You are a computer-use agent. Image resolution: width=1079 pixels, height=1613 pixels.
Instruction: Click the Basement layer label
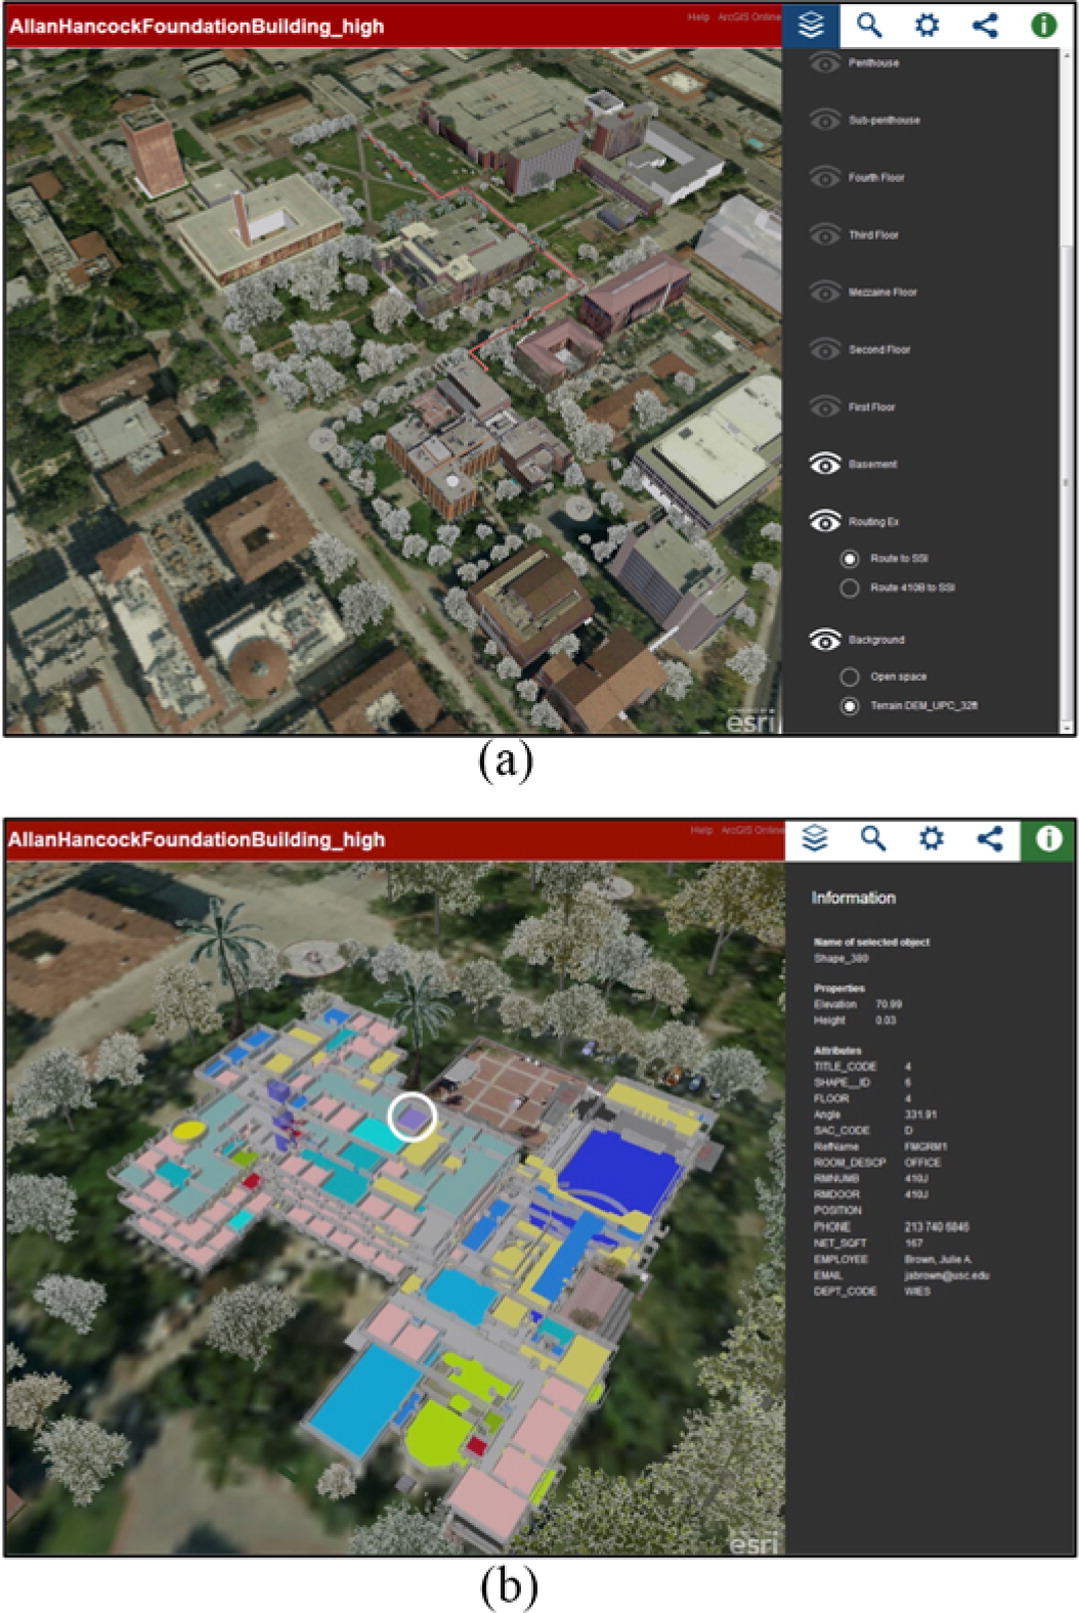873,464
